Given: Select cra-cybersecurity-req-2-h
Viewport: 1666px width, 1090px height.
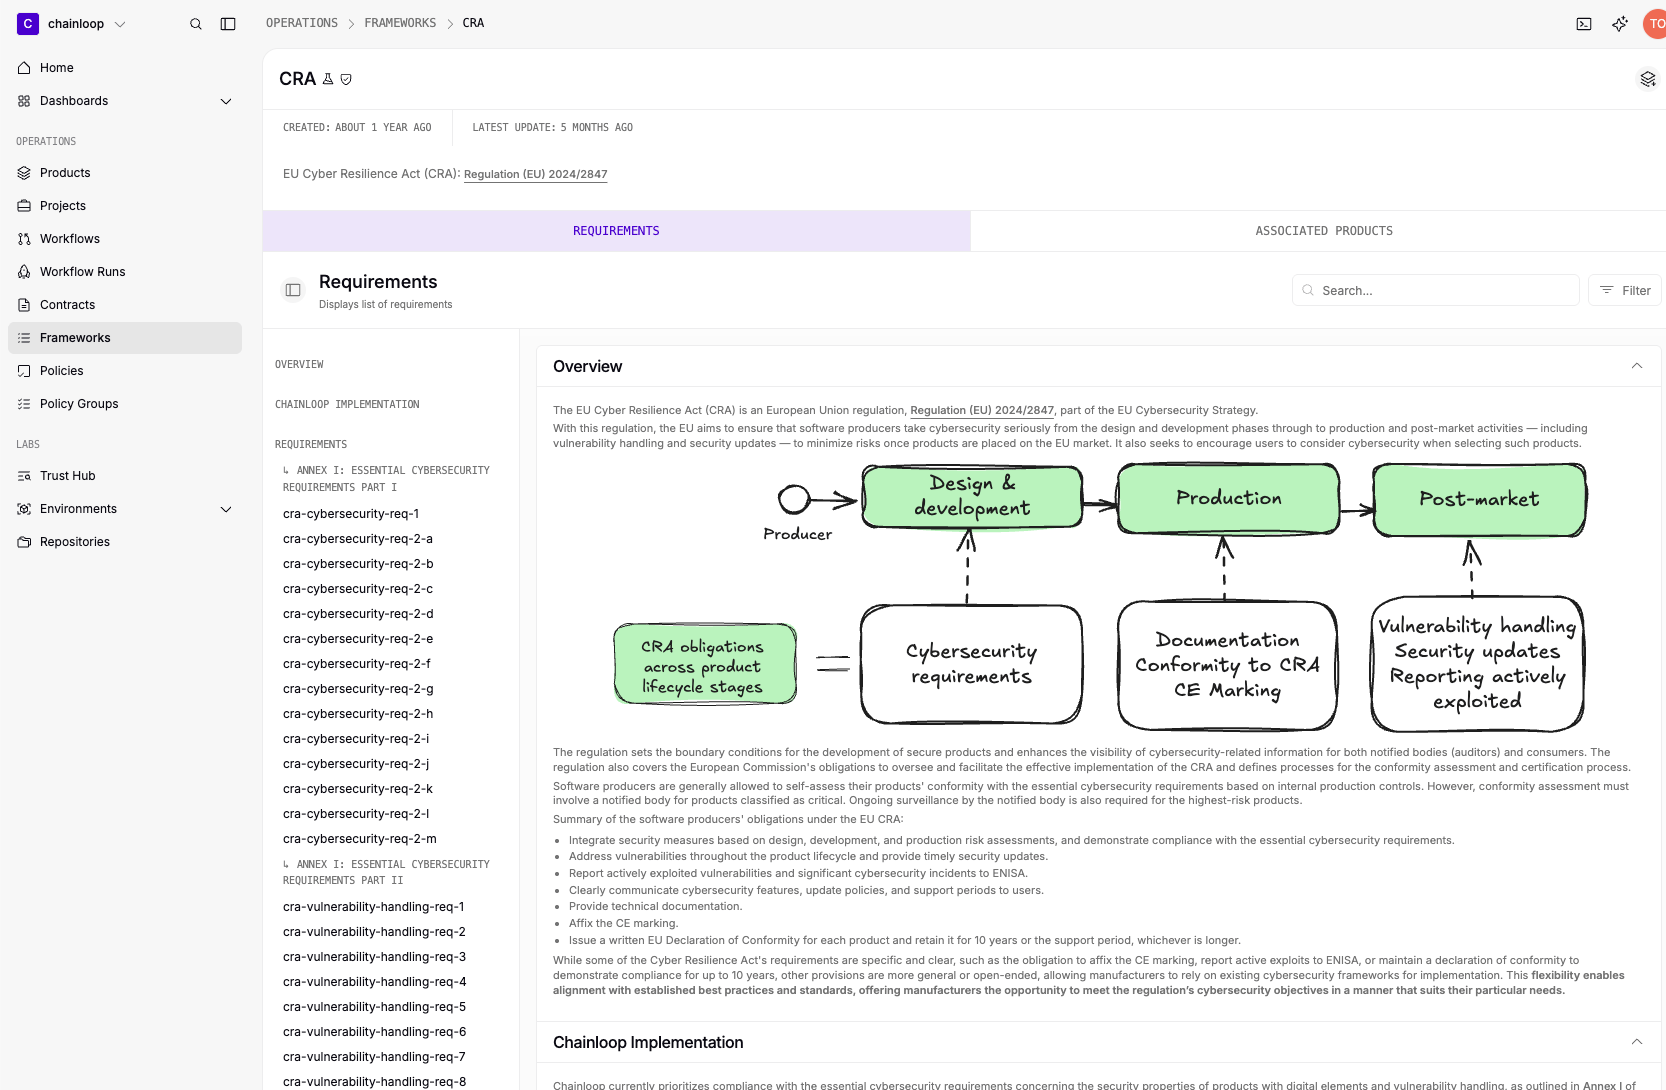Looking at the screenshot, I should pyautogui.click(x=358, y=714).
